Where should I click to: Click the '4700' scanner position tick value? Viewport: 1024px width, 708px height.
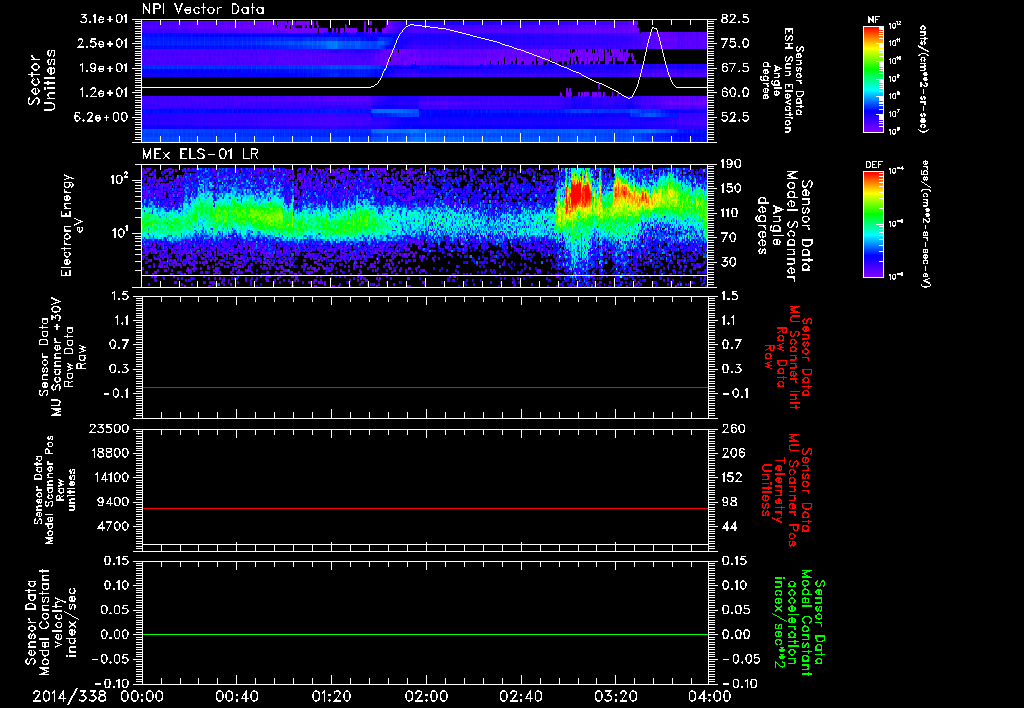[x=113, y=526]
